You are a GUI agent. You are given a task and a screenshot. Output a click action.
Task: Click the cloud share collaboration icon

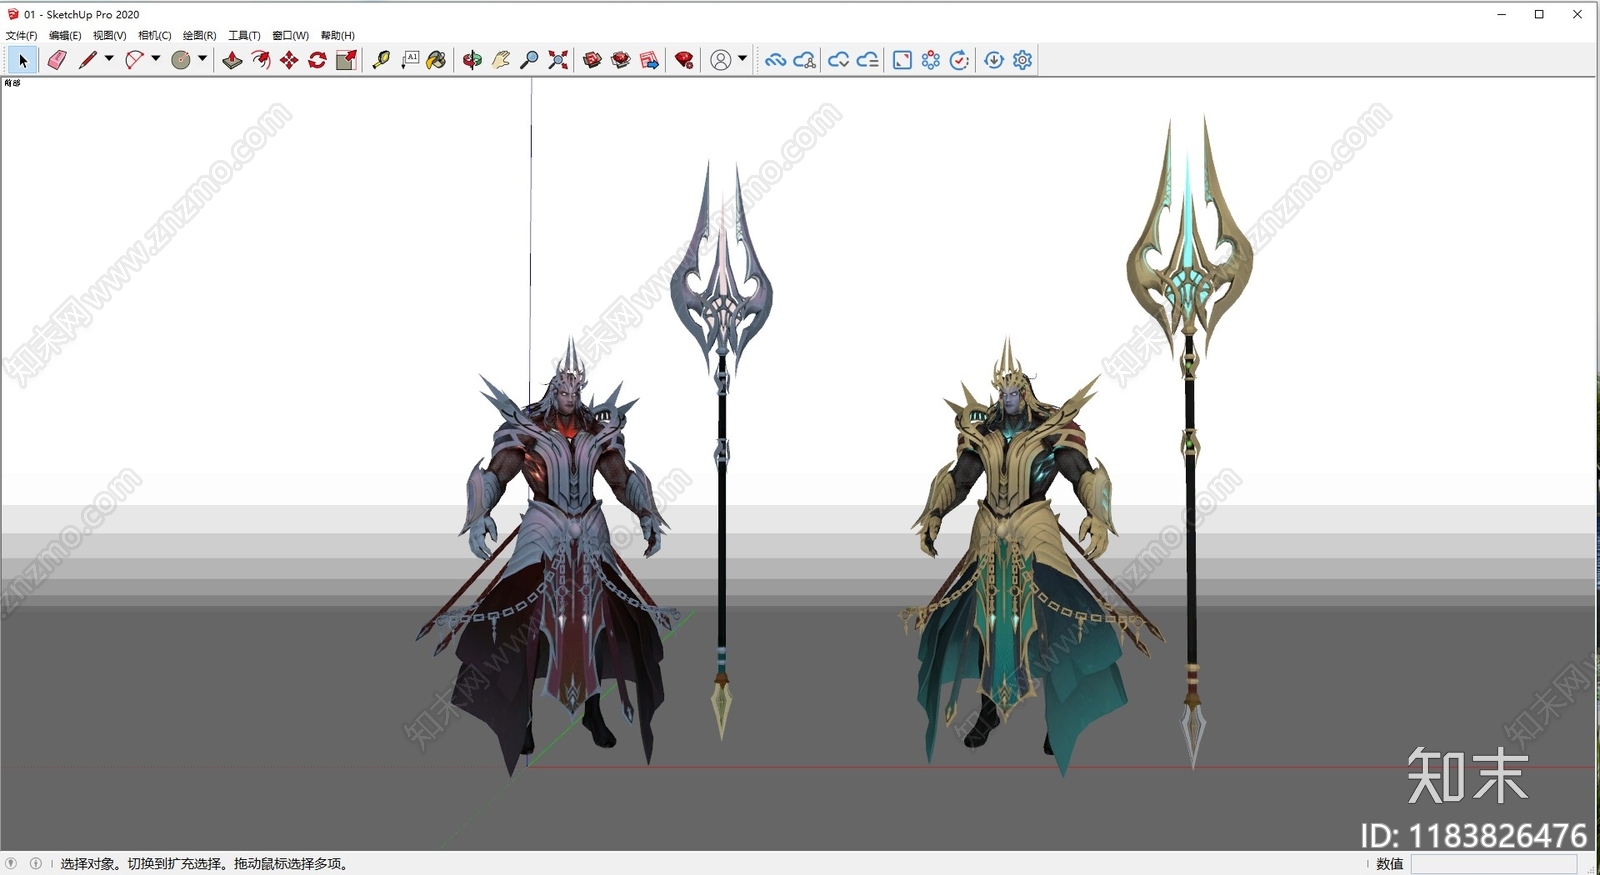tap(804, 60)
